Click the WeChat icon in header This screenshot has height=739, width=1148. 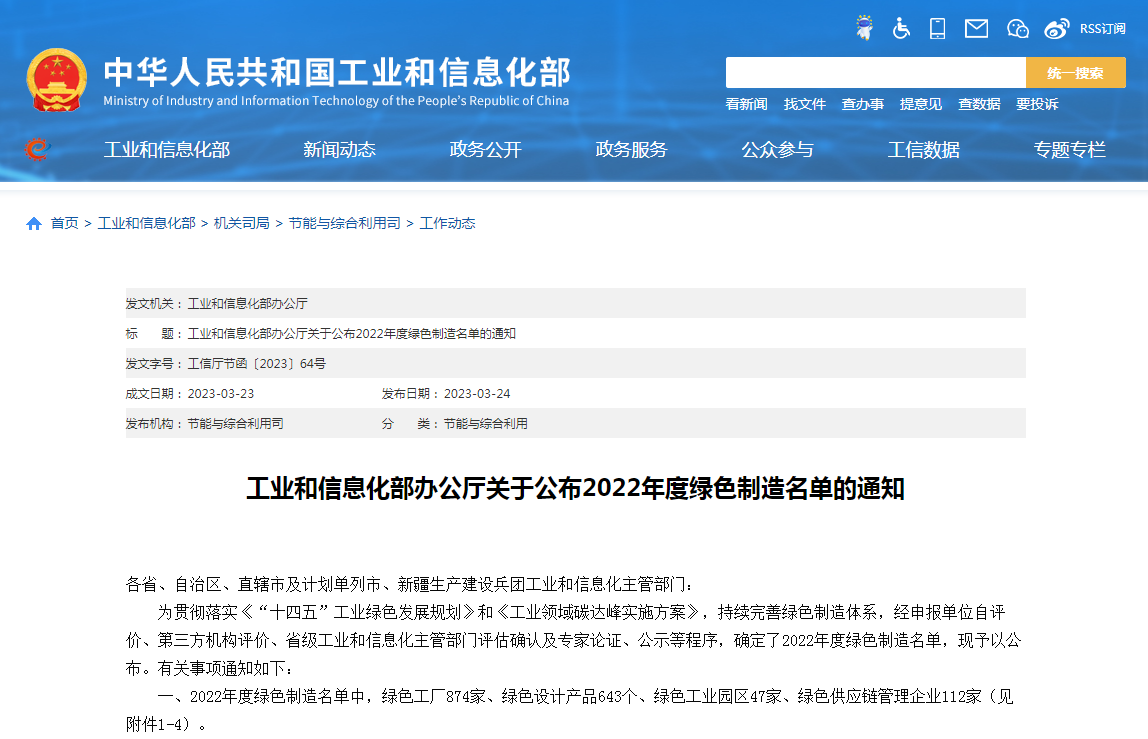coord(1018,28)
